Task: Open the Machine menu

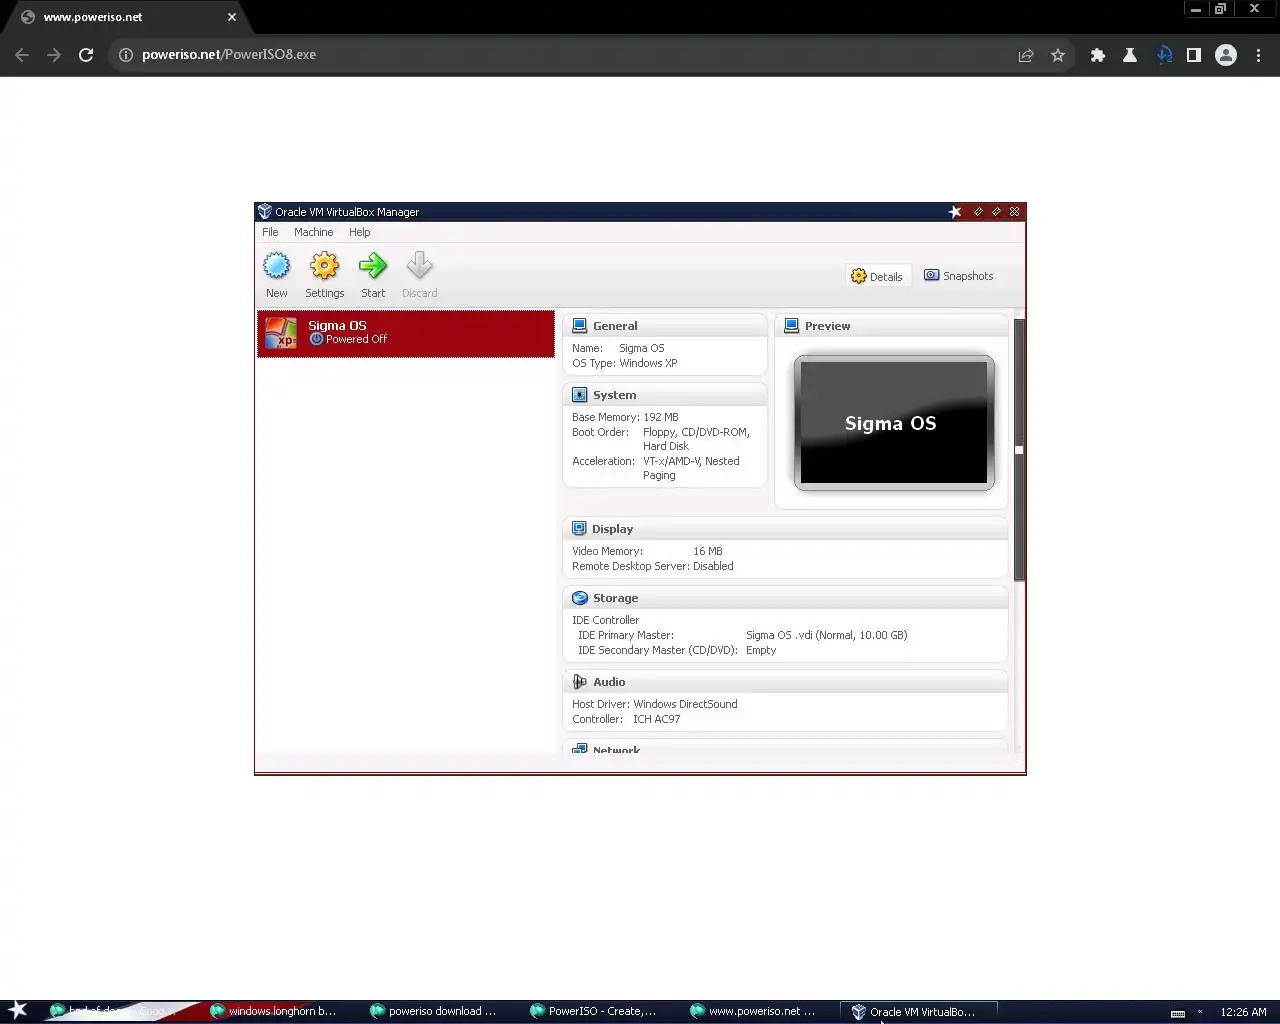Action: (x=313, y=232)
